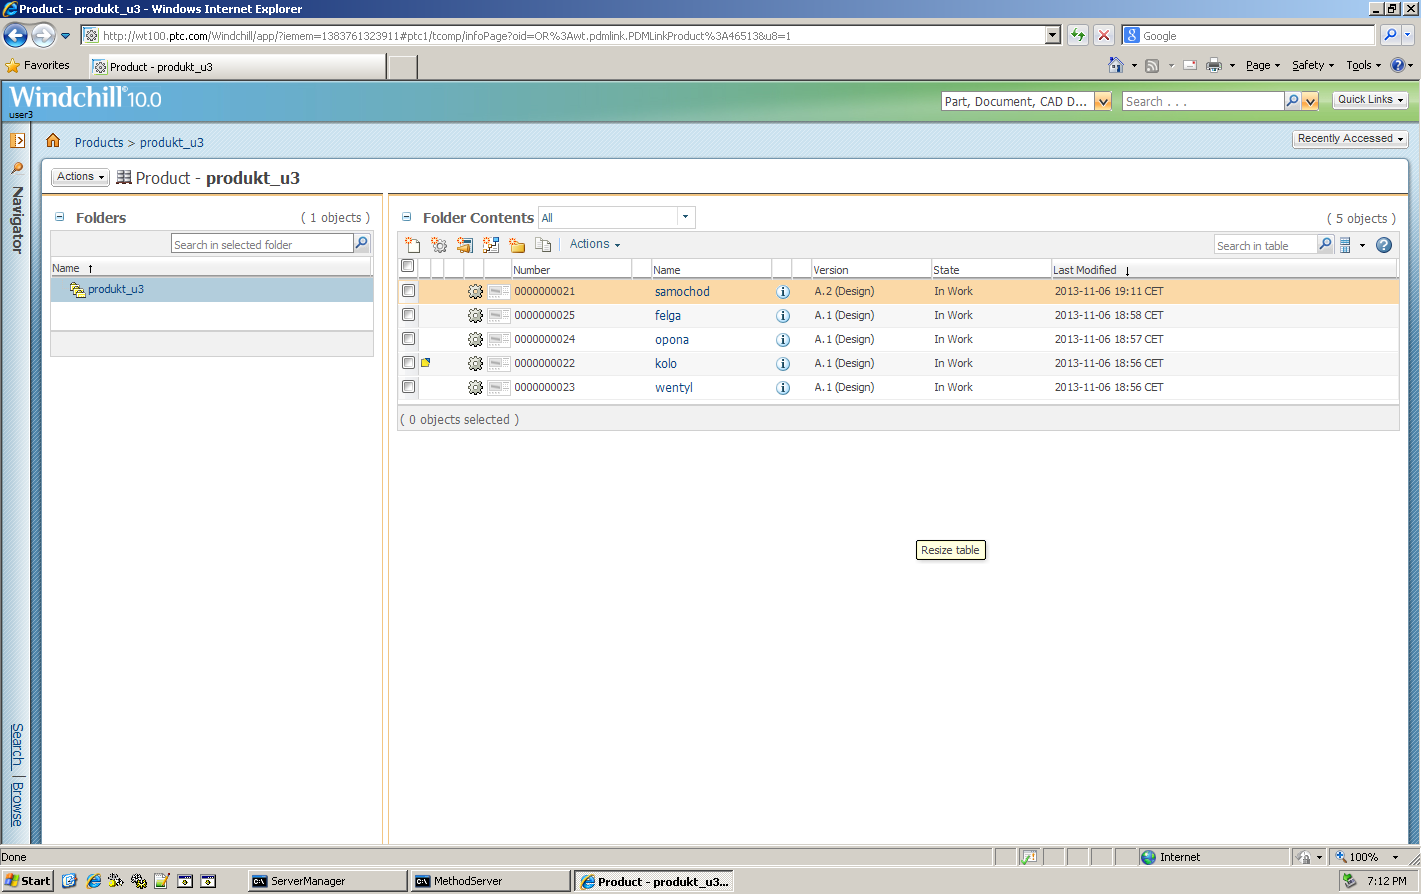Click the New Folder icon in toolbar

517,245
